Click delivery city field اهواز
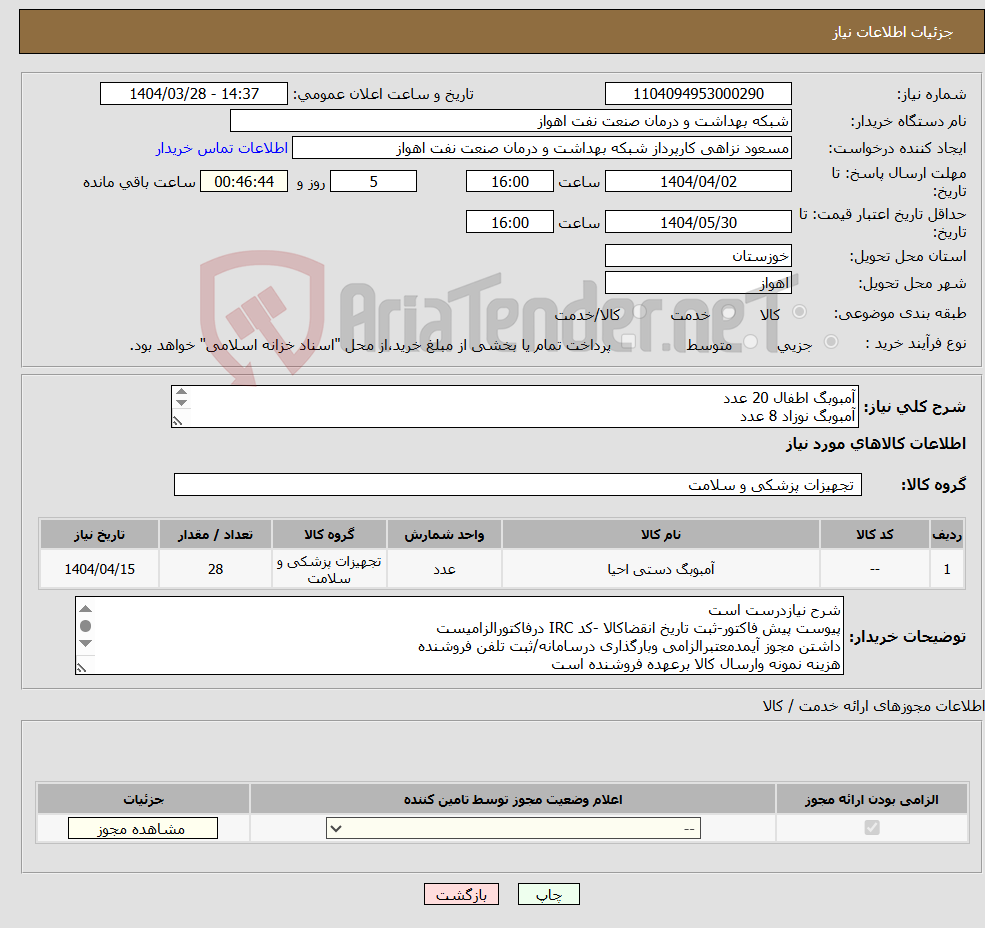Screen dimensions: 985x928 click(698, 283)
